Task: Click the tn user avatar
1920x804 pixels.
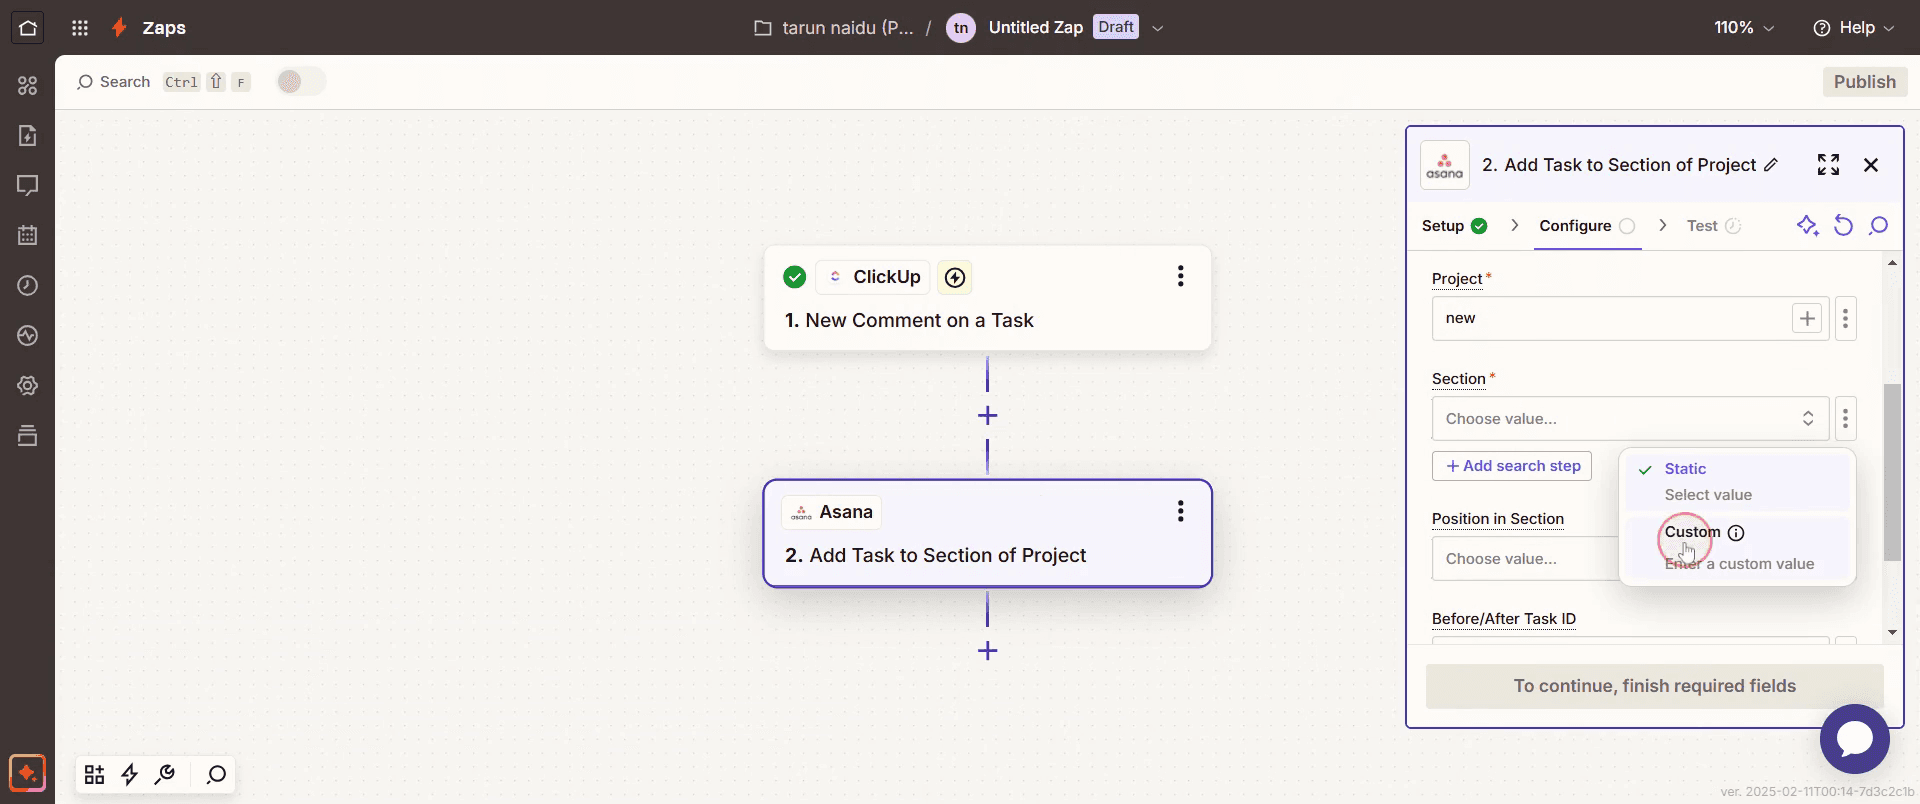Action: (961, 28)
